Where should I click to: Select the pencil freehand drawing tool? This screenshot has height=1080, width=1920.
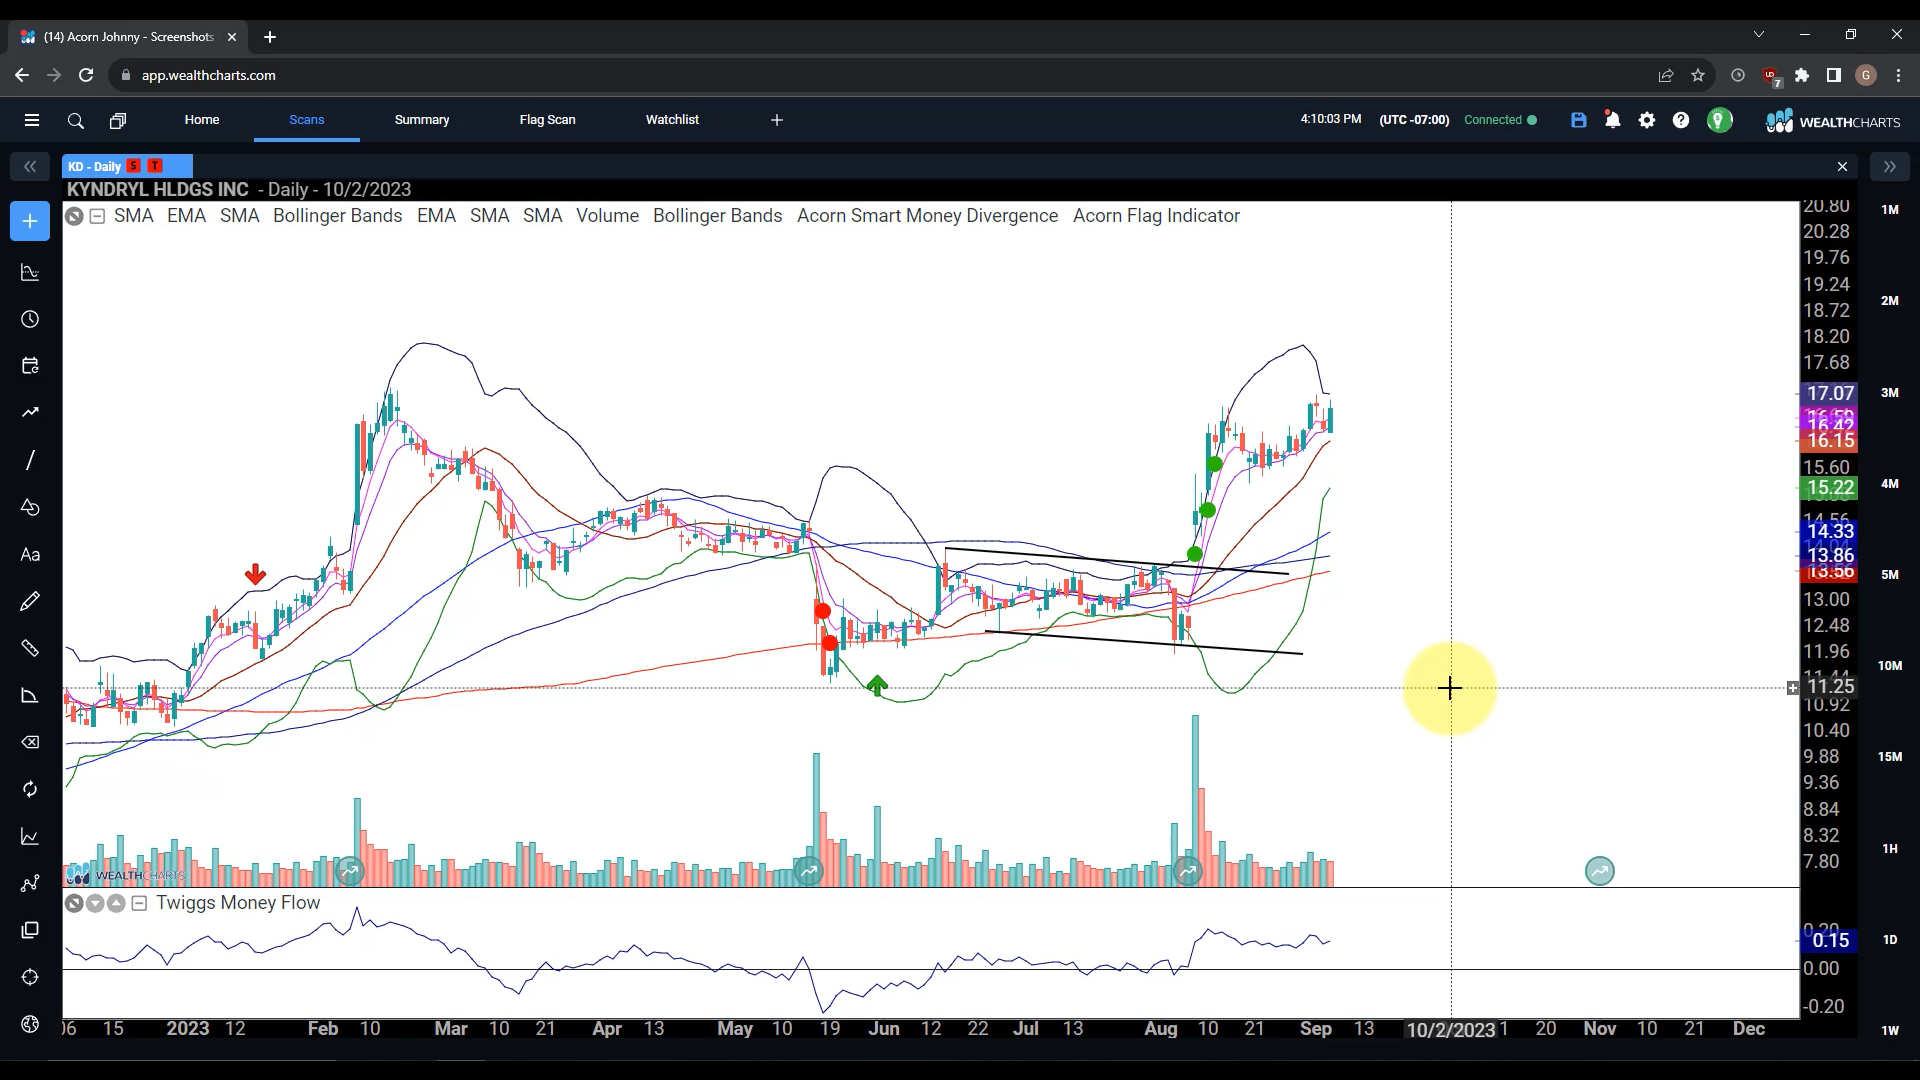point(30,601)
